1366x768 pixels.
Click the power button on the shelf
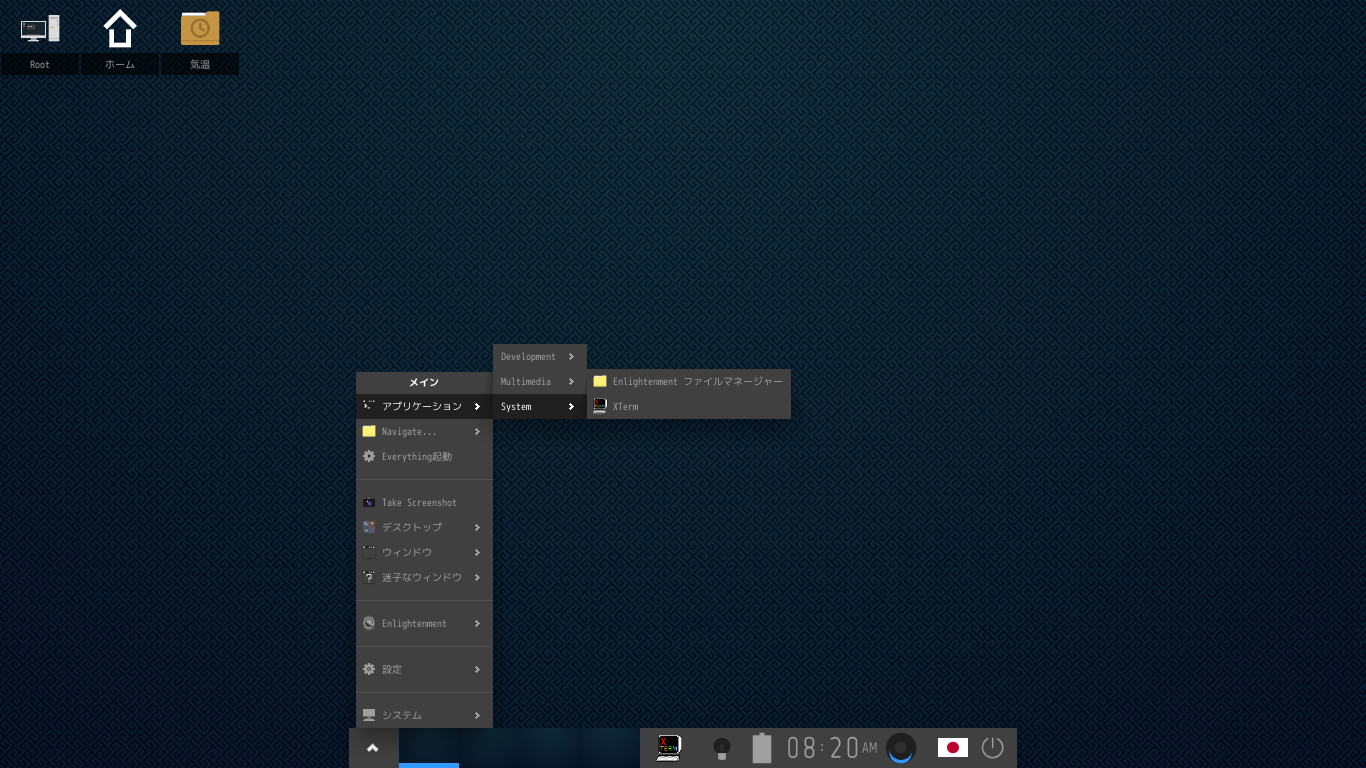point(992,748)
